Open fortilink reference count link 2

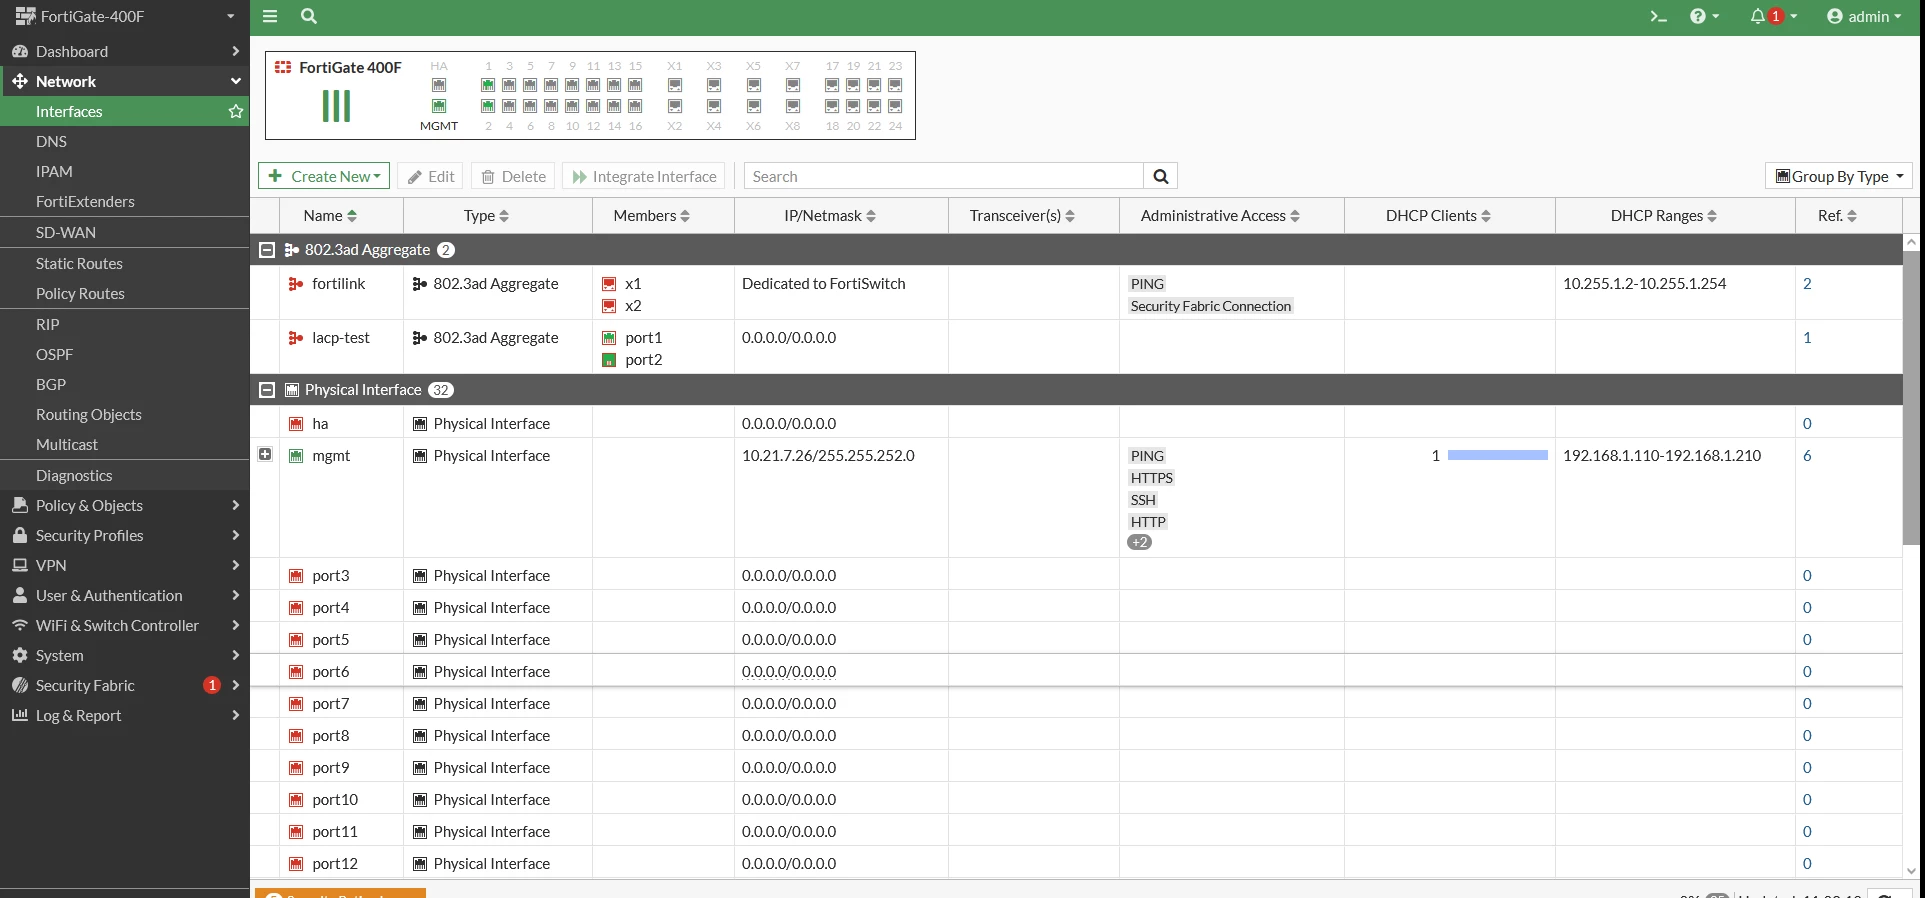click(x=1807, y=284)
